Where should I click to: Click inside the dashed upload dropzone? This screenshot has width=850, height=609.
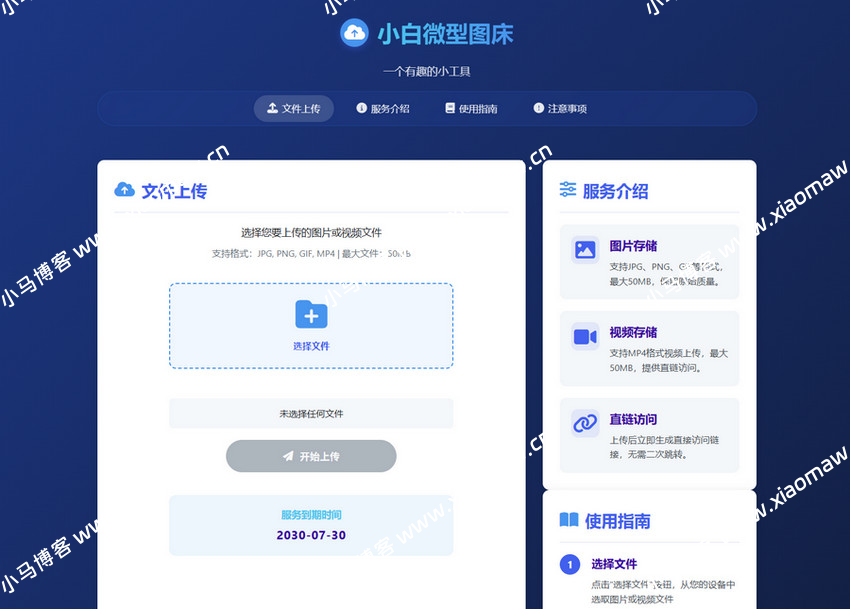(x=311, y=325)
